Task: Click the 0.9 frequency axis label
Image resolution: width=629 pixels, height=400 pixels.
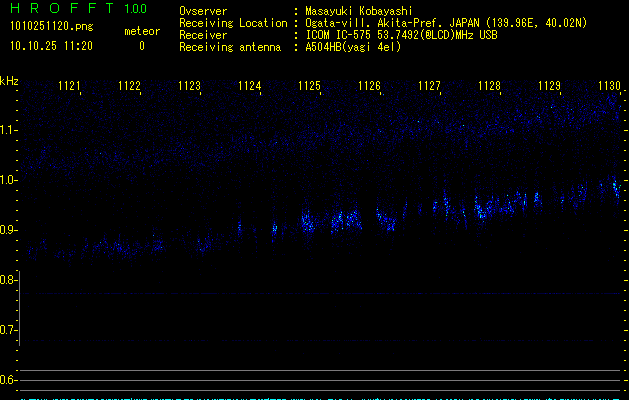Action: pyautogui.click(x=9, y=230)
